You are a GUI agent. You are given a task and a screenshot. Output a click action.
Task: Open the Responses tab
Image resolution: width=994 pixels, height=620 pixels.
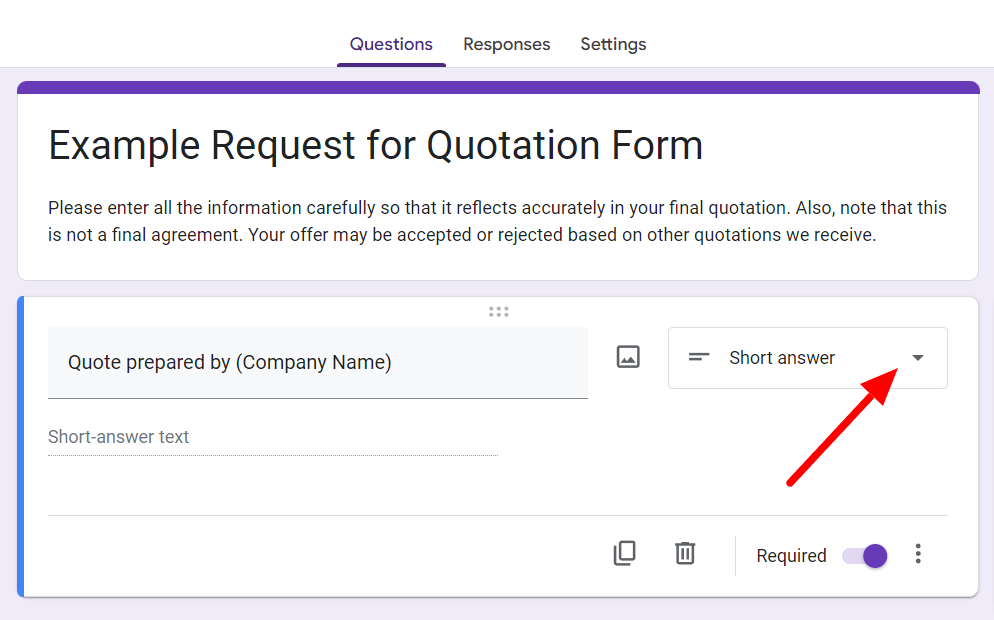pyautogui.click(x=507, y=44)
